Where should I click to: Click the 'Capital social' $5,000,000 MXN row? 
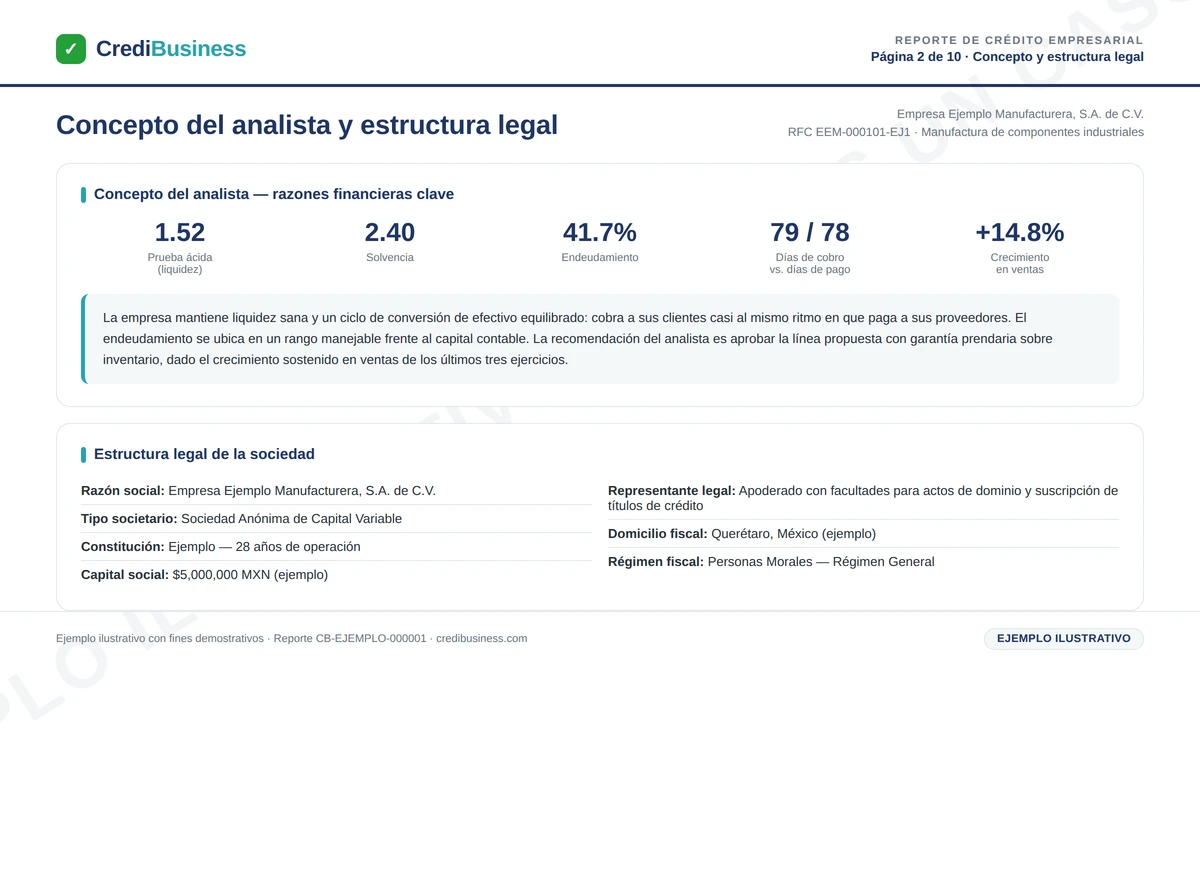[336, 575]
